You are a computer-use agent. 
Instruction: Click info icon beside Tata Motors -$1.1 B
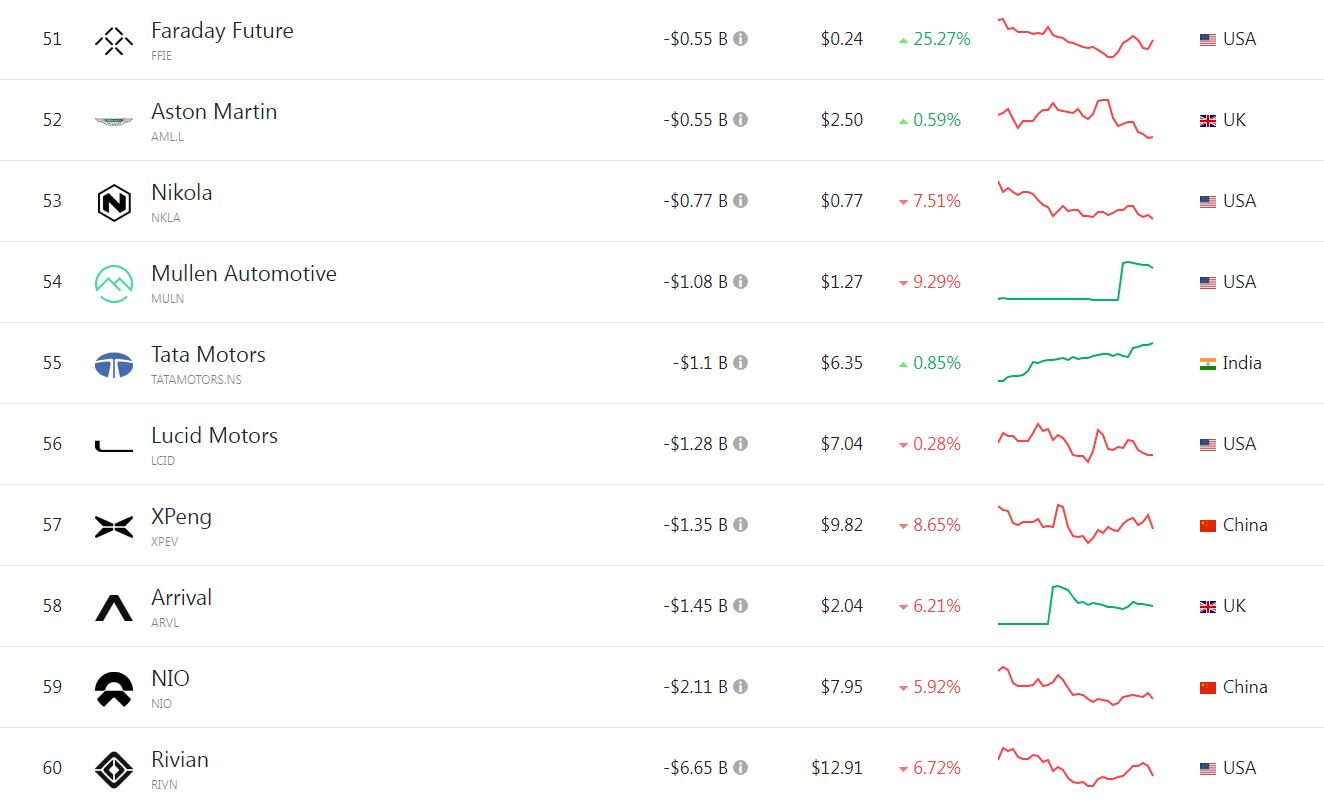(x=740, y=363)
